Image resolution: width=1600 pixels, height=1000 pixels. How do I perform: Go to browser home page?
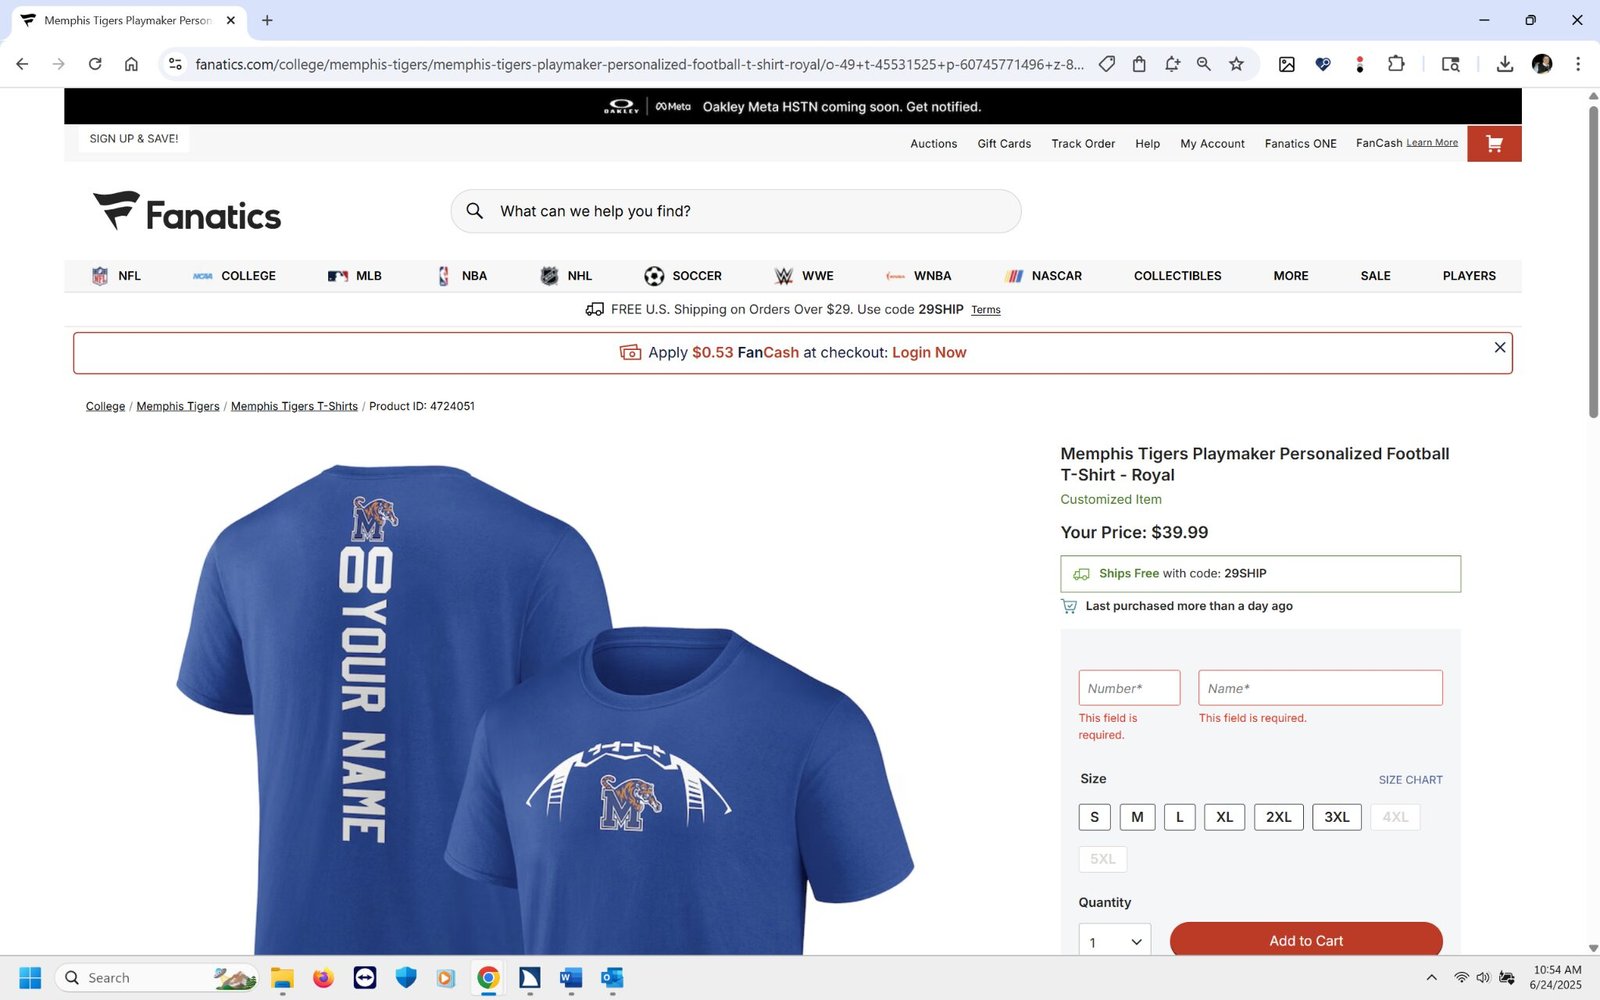click(131, 64)
